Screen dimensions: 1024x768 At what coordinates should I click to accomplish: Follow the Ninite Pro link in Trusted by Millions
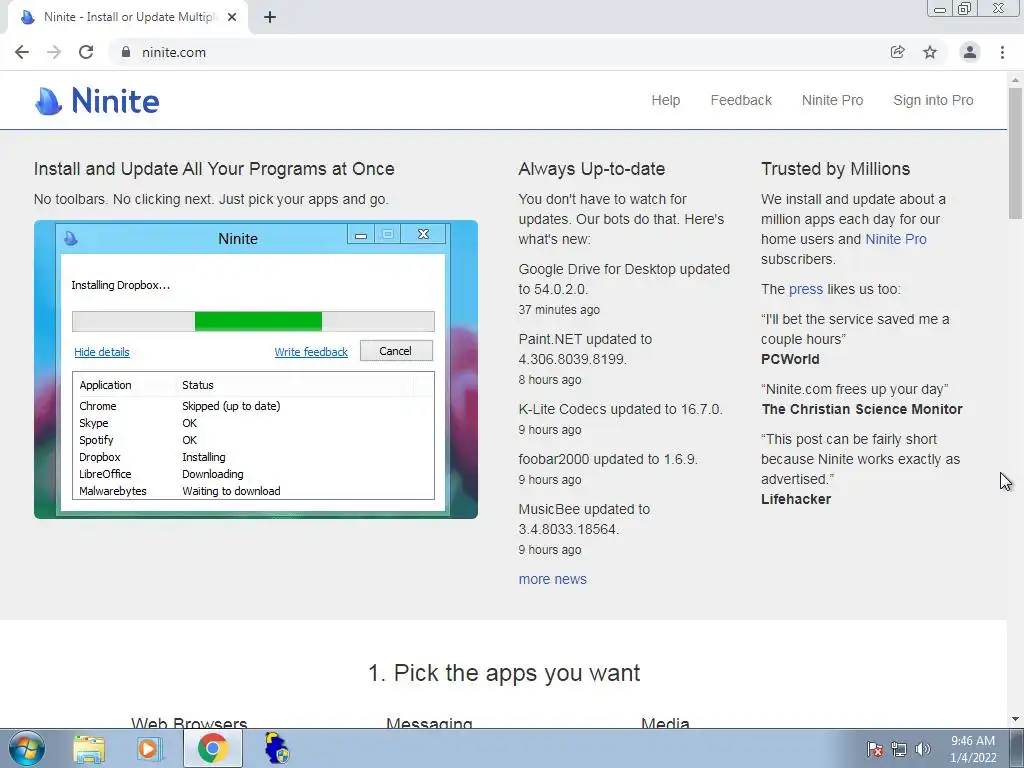[896, 239]
